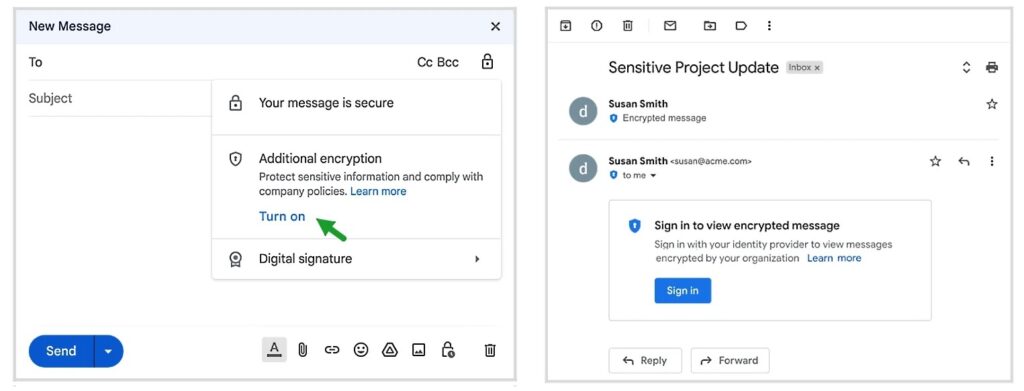This screenshot has width=1024, height=391.
Task: Turn on additional encryption
Action: click(x=282, y=217)
